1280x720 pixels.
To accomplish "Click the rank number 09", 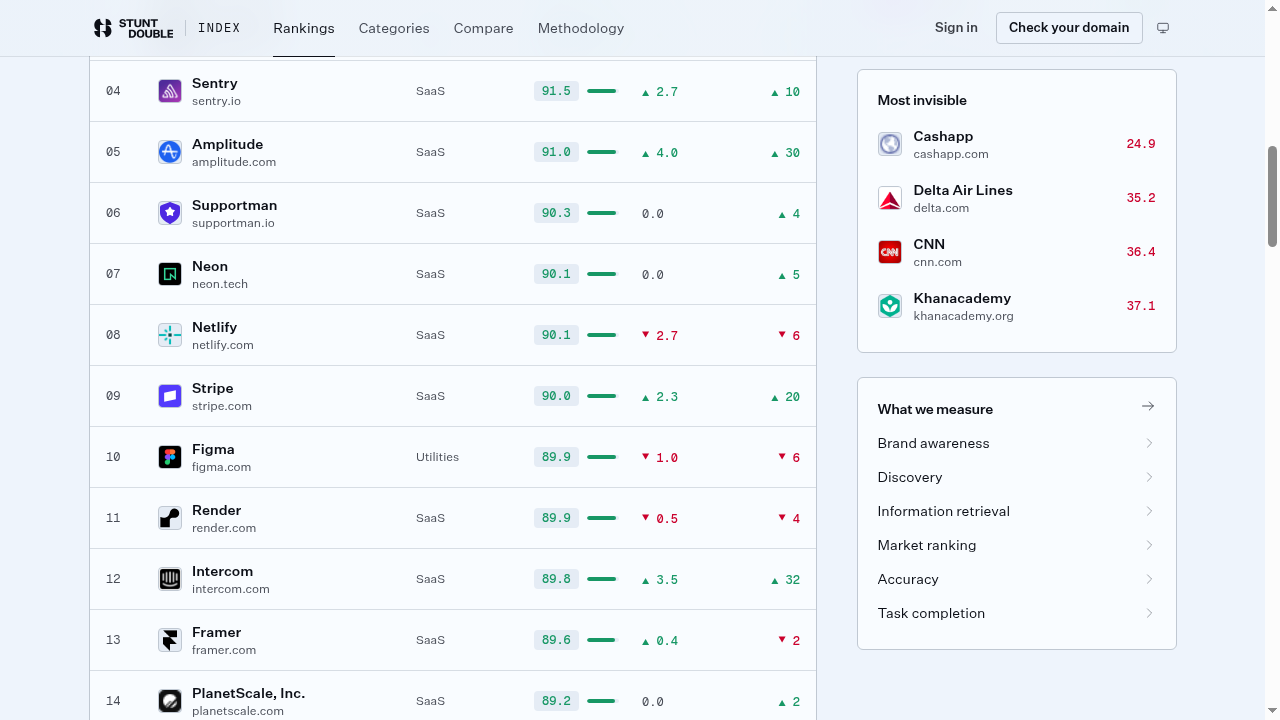I will tap(113, 396).
